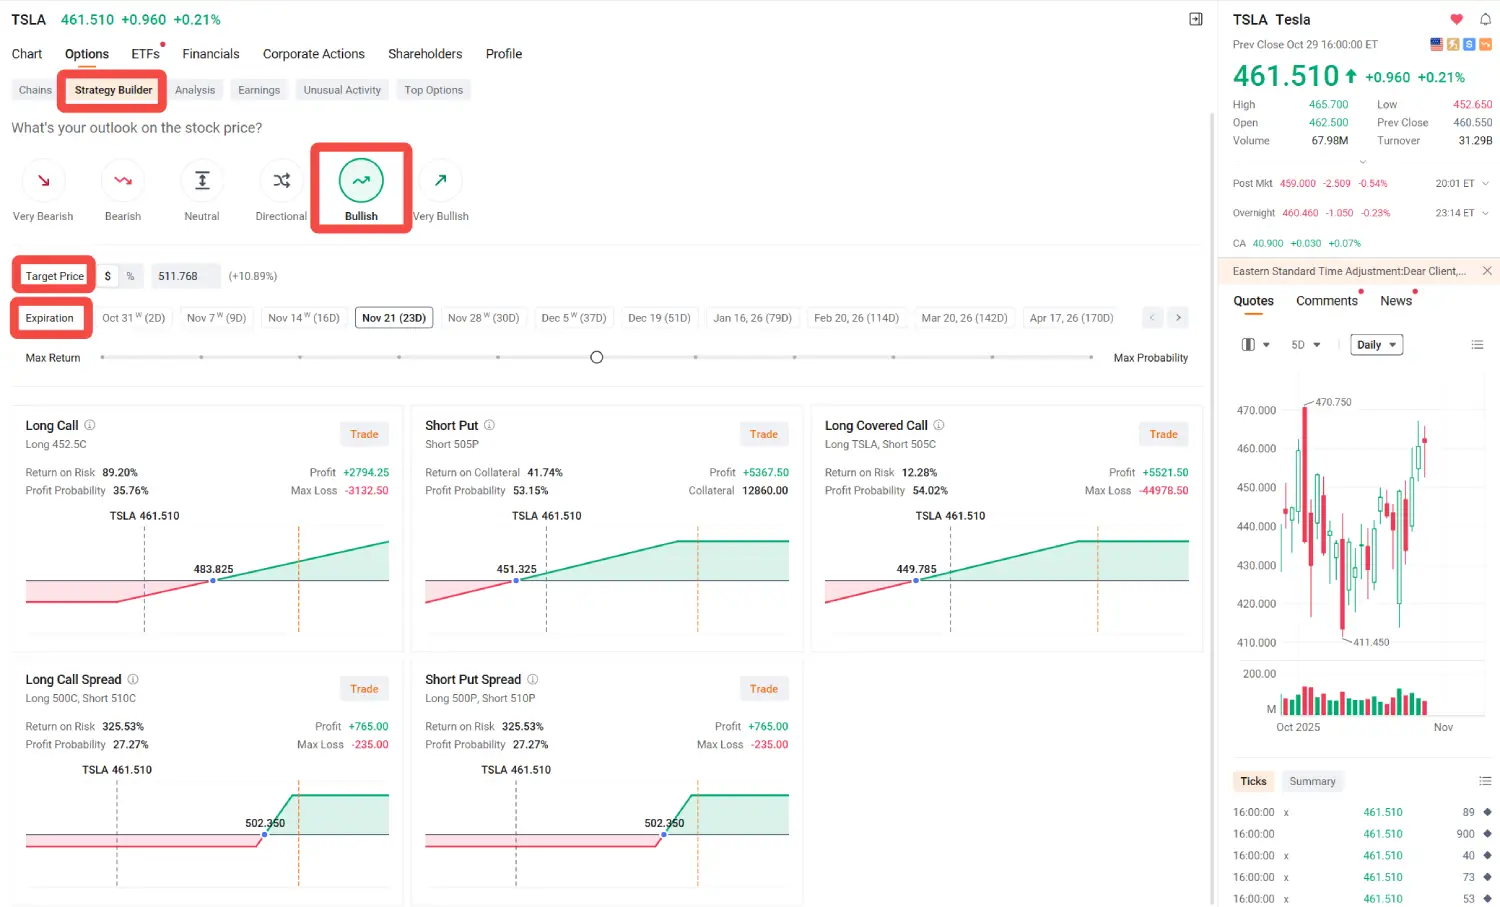The width and height of the screenshot is (1500, 907).
Task: Open Short Put info icon
Action: click(x=490, y=425)
